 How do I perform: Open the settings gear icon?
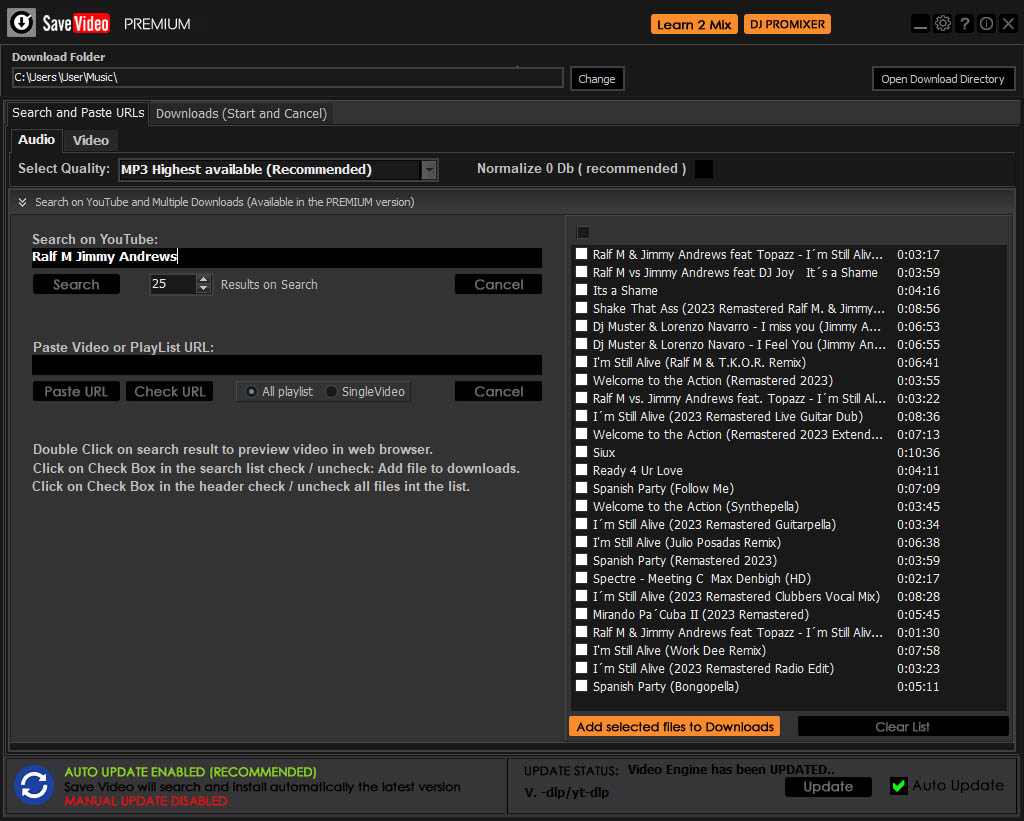point(943,24)
